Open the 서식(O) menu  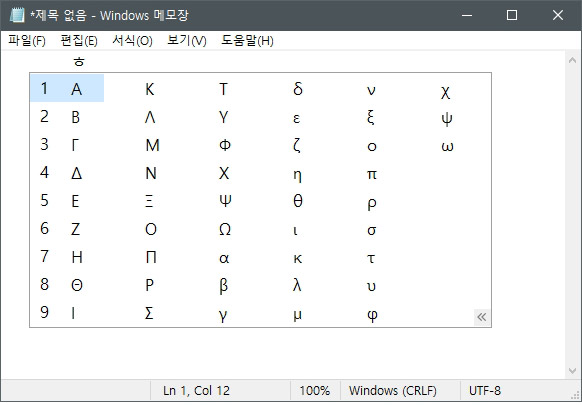point(133,40)
